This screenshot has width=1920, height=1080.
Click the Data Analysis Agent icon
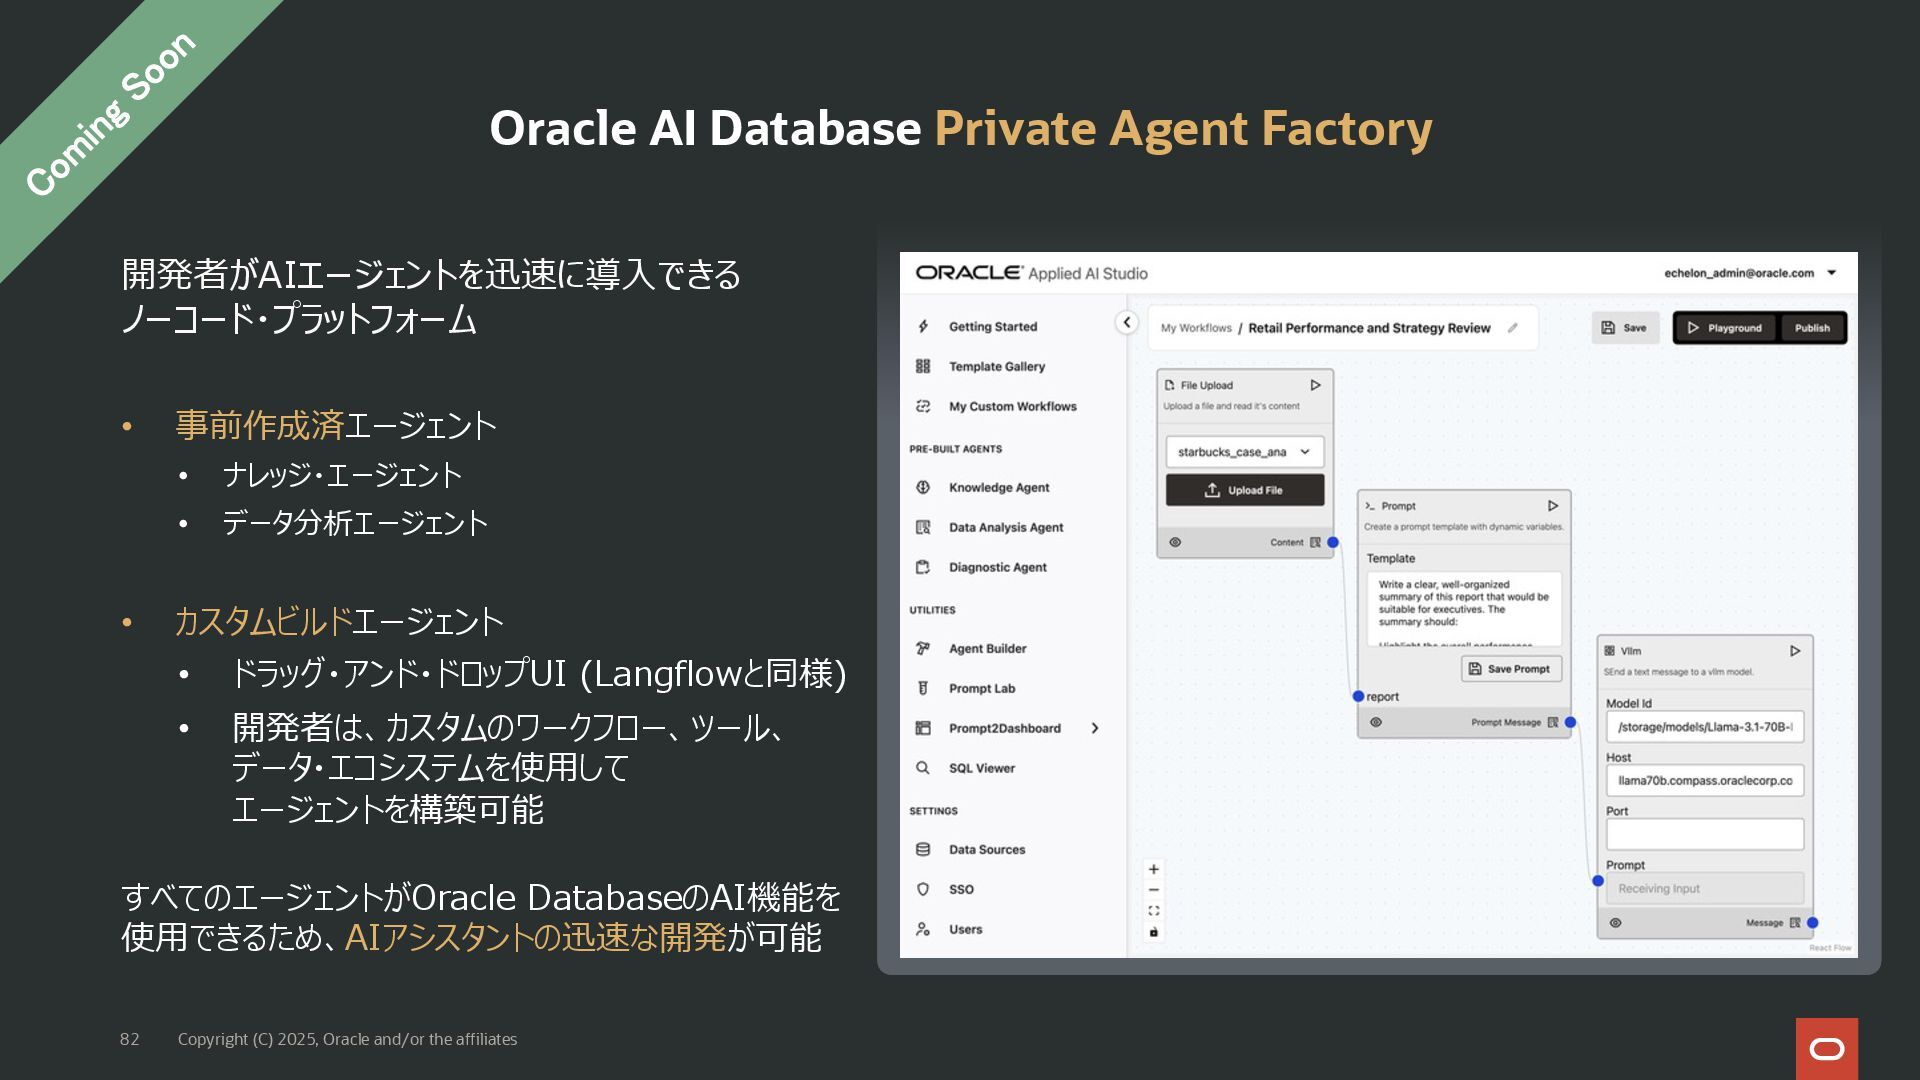[923, 527]
